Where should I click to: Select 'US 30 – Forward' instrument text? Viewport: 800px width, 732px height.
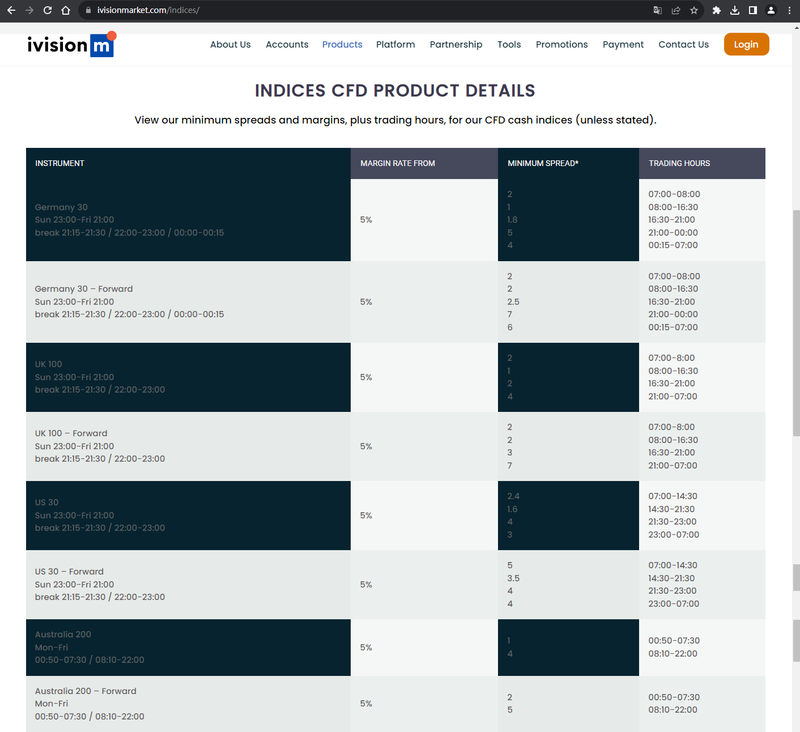click(69, 571)
